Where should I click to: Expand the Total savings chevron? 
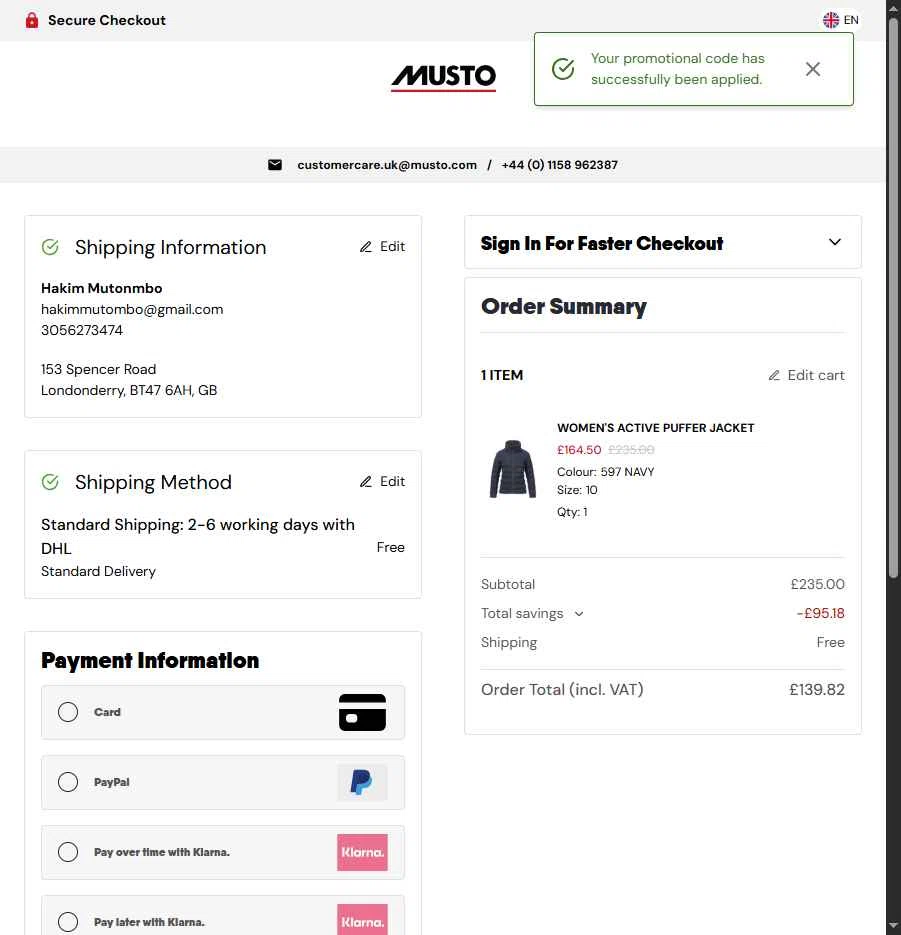pyautogui.click(x=578, y=614)
